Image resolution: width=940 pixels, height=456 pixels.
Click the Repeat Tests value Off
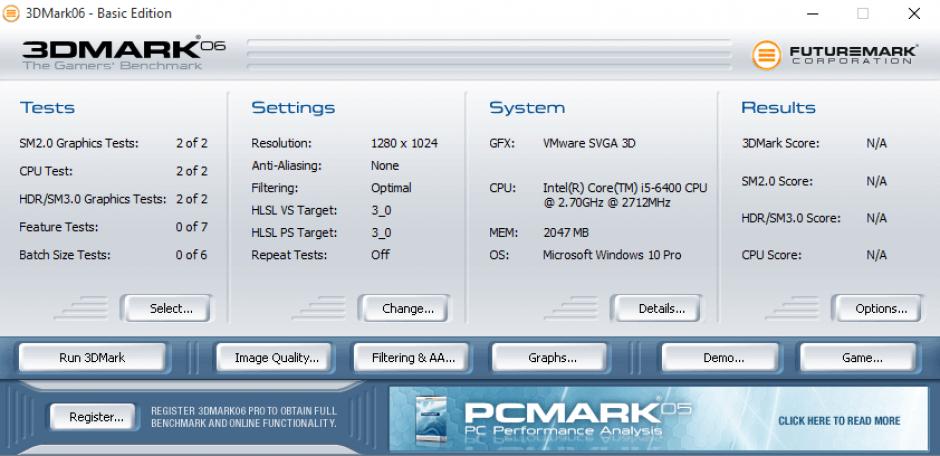380,255
